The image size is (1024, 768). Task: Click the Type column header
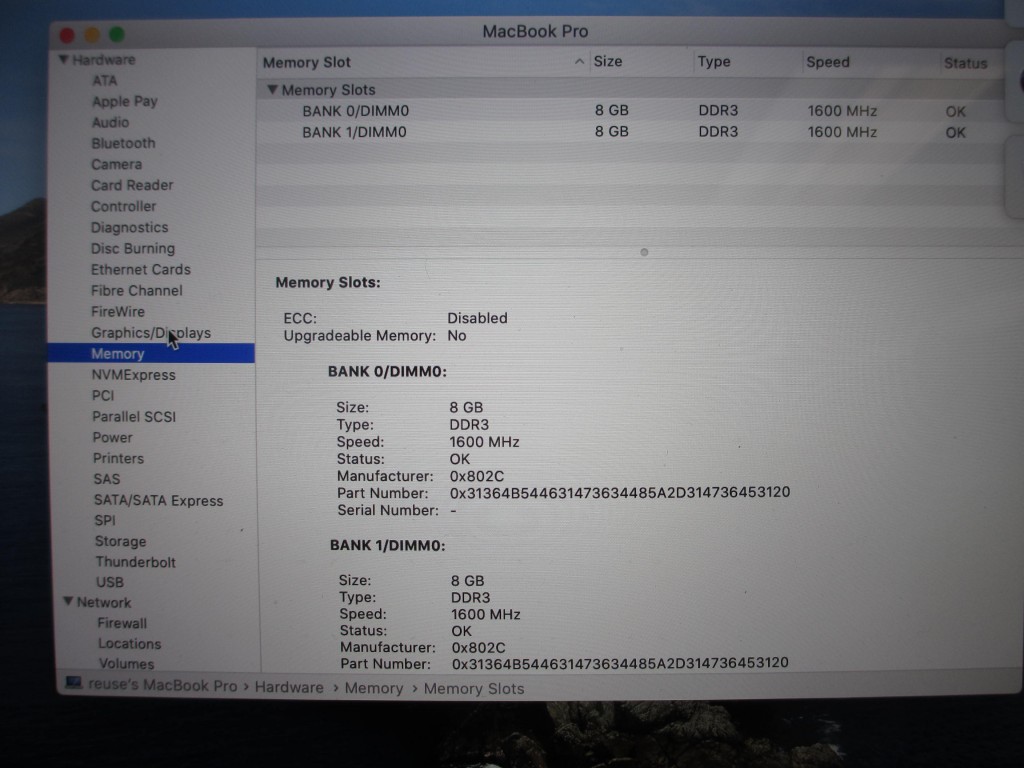[713, 62]
